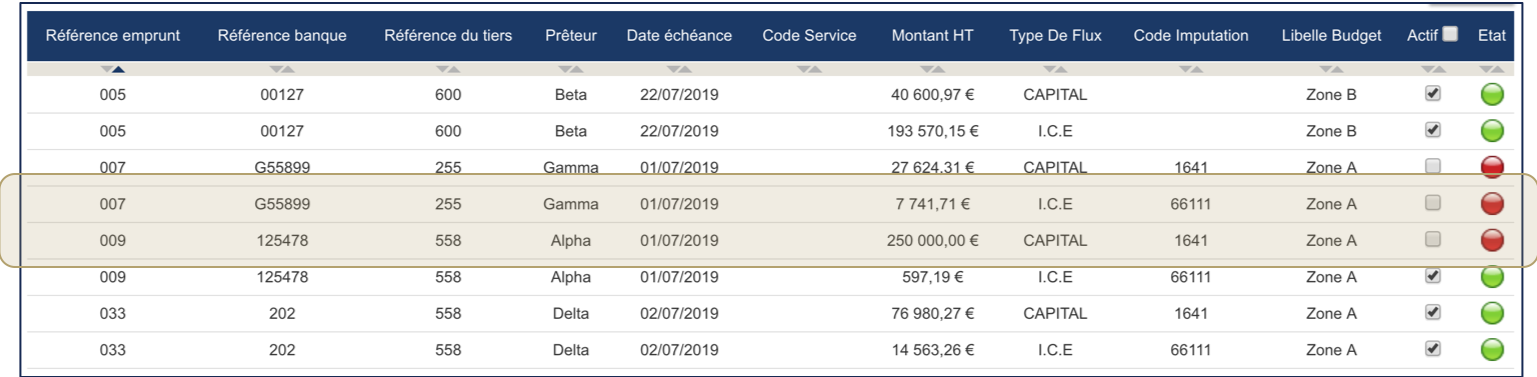Click Alpha in the 250 000,00 € row
Image resolution: width=1537 pixels, height=377 pixels.
pyautogui.click(x=571, y=240)
